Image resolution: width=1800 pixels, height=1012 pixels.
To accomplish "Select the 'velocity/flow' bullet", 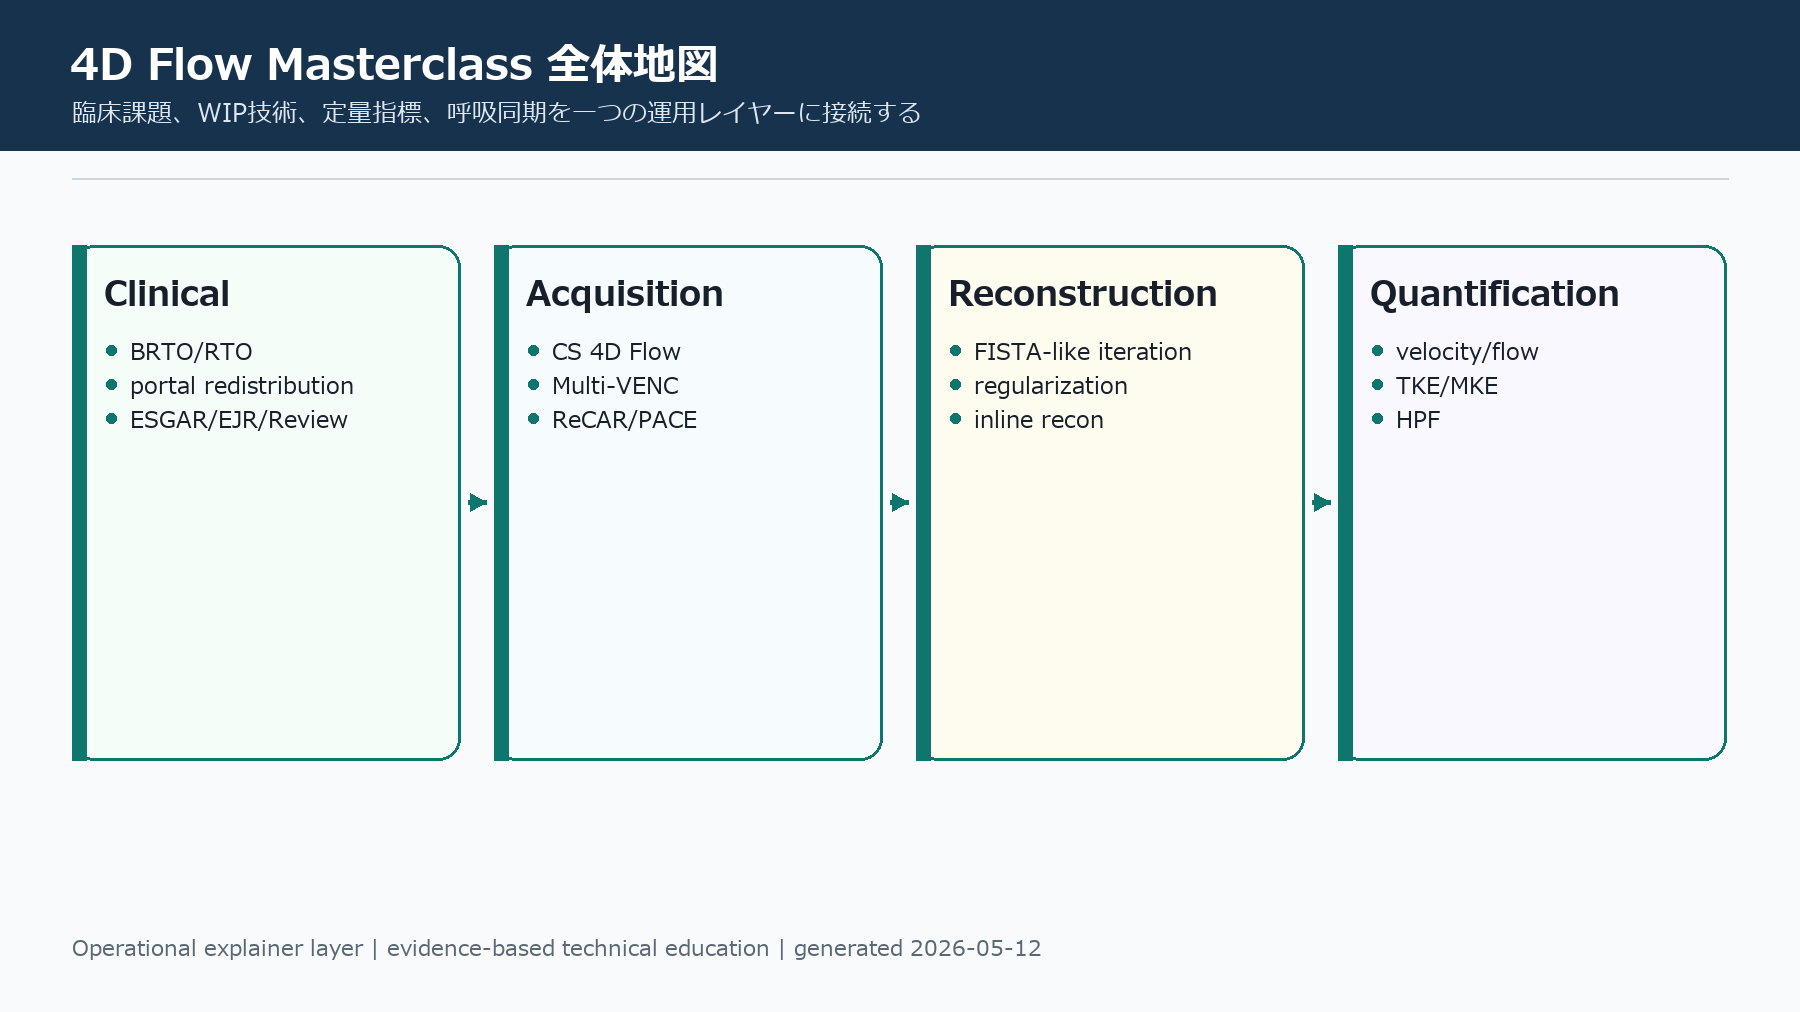I will click(1467, 352).
